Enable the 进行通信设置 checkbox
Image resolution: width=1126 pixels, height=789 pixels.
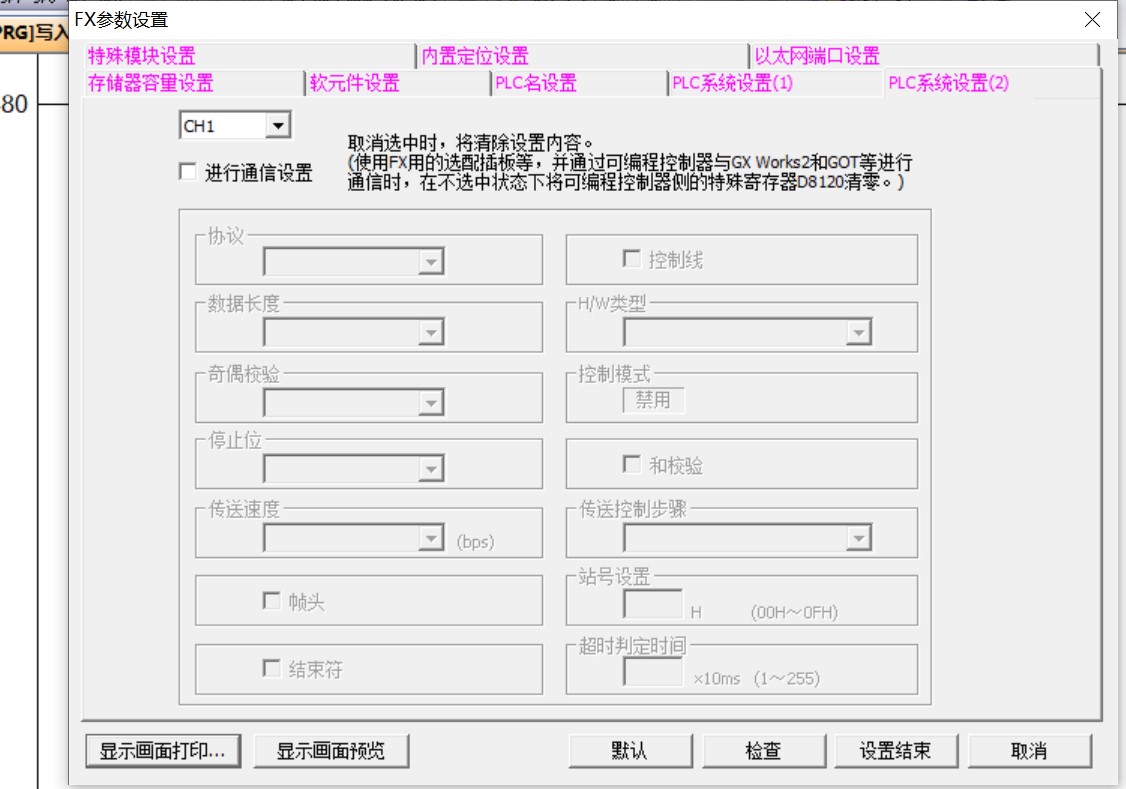(x=188, y=172)
